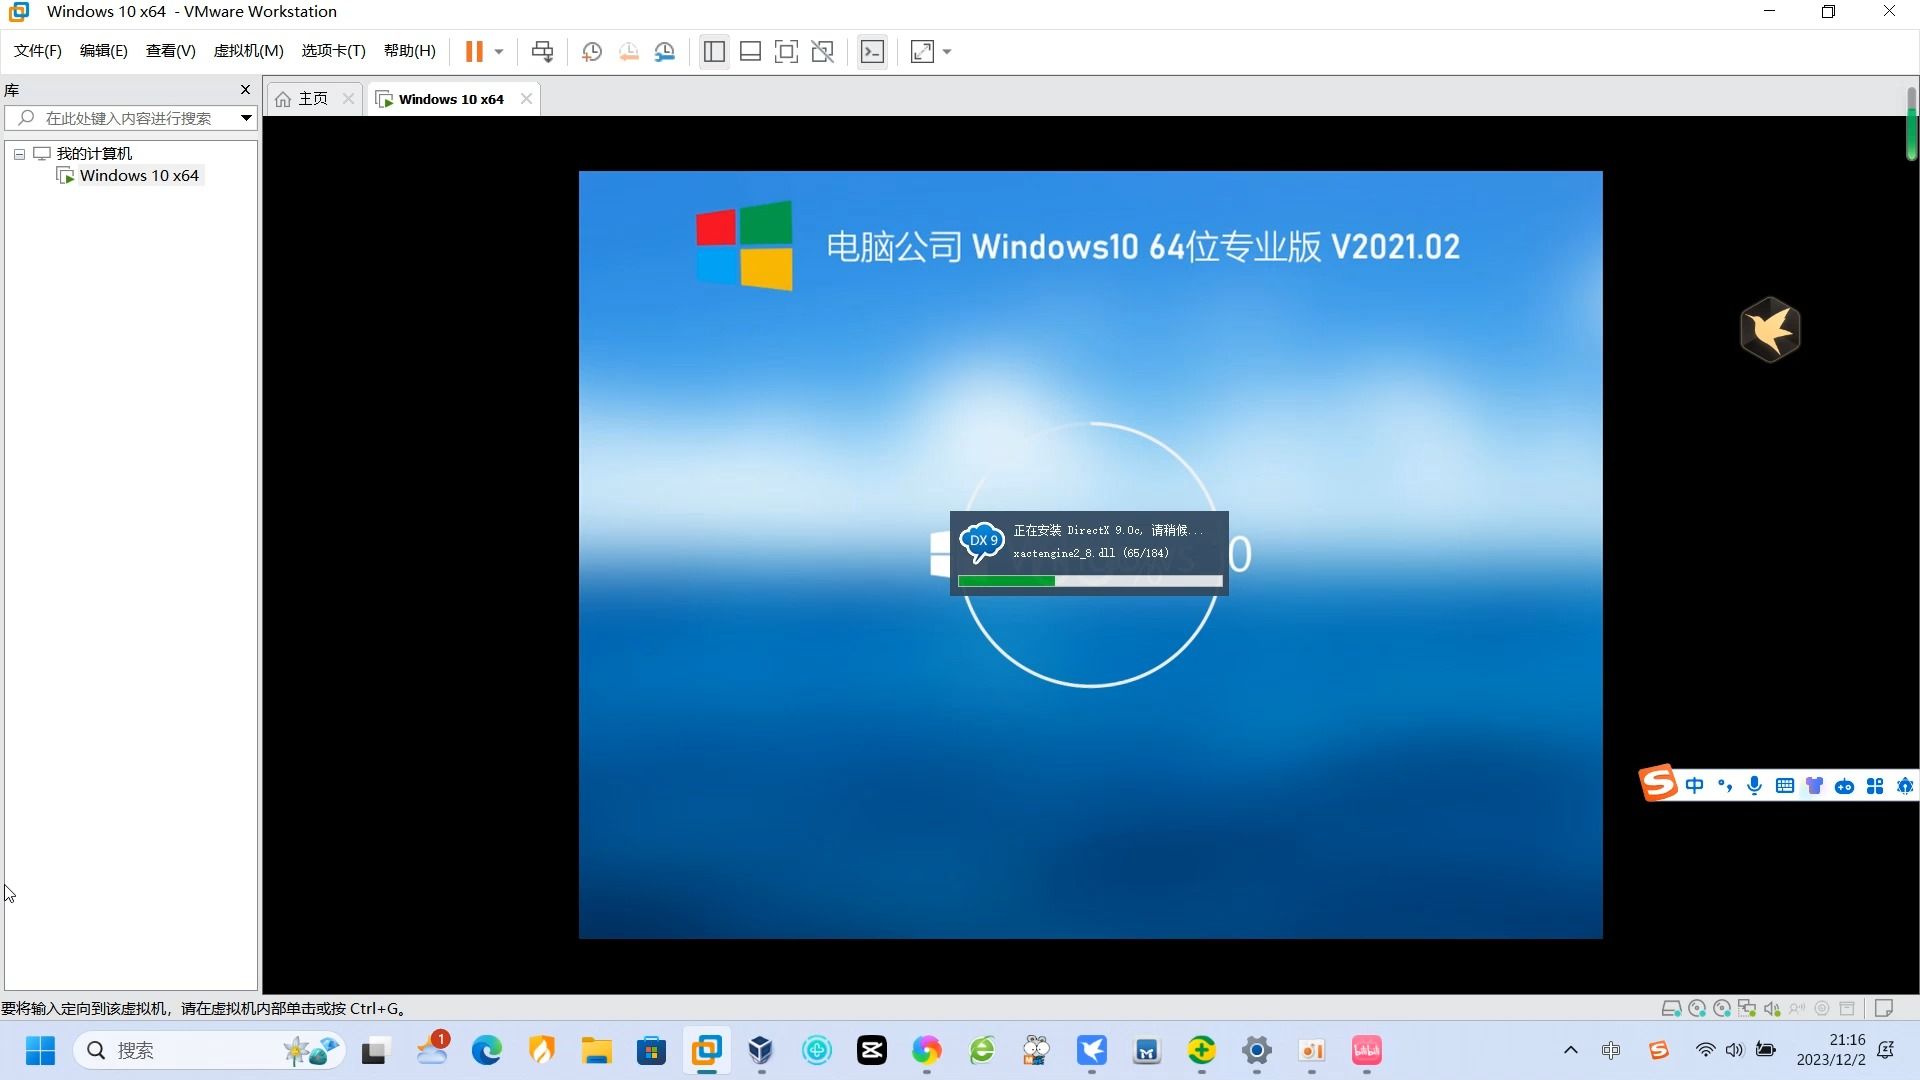Click the DX 9 installer icon
The image size is (1920, 1080).
[982, 541]
